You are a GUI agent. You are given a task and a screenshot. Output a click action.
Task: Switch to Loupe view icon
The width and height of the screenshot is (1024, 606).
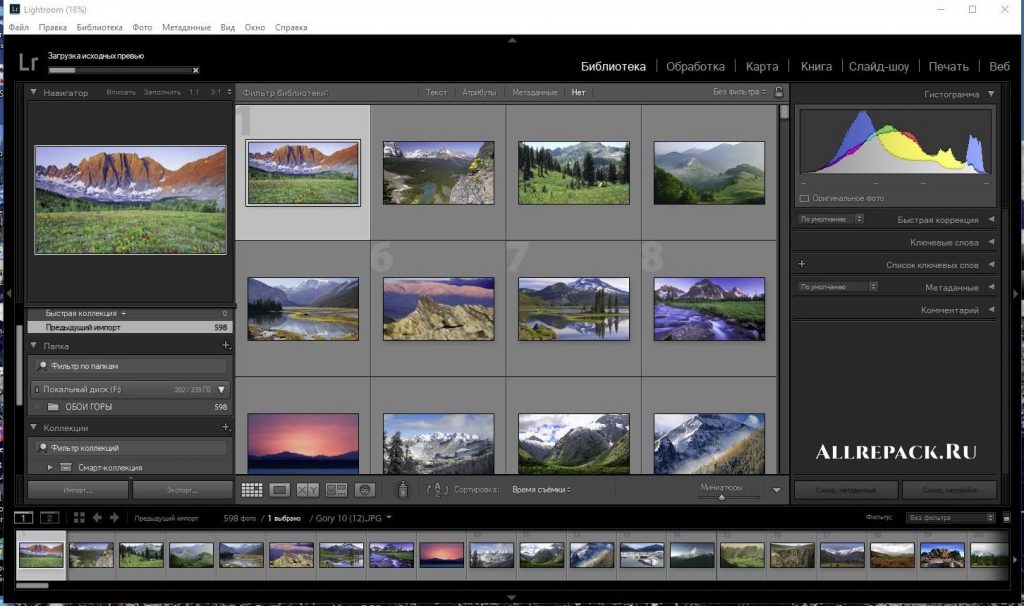tap(280, 490)
